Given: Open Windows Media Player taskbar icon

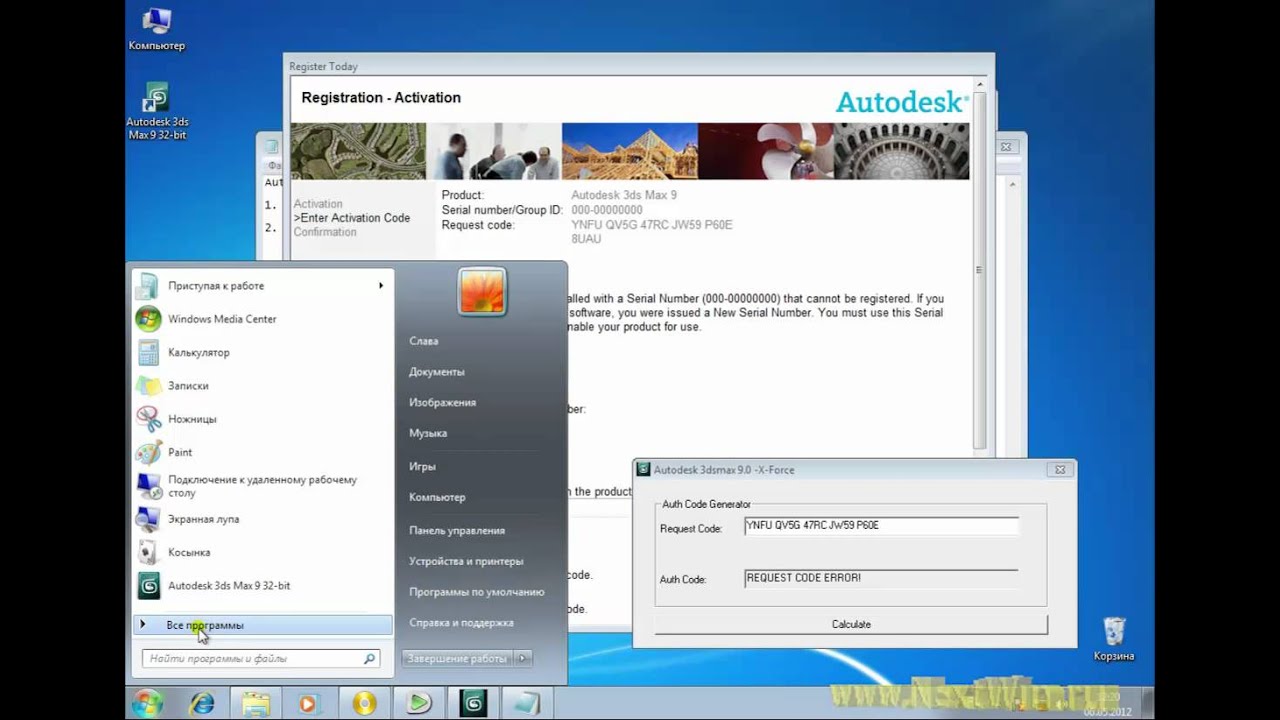Looking at the screenshot, I should point(310,703).
